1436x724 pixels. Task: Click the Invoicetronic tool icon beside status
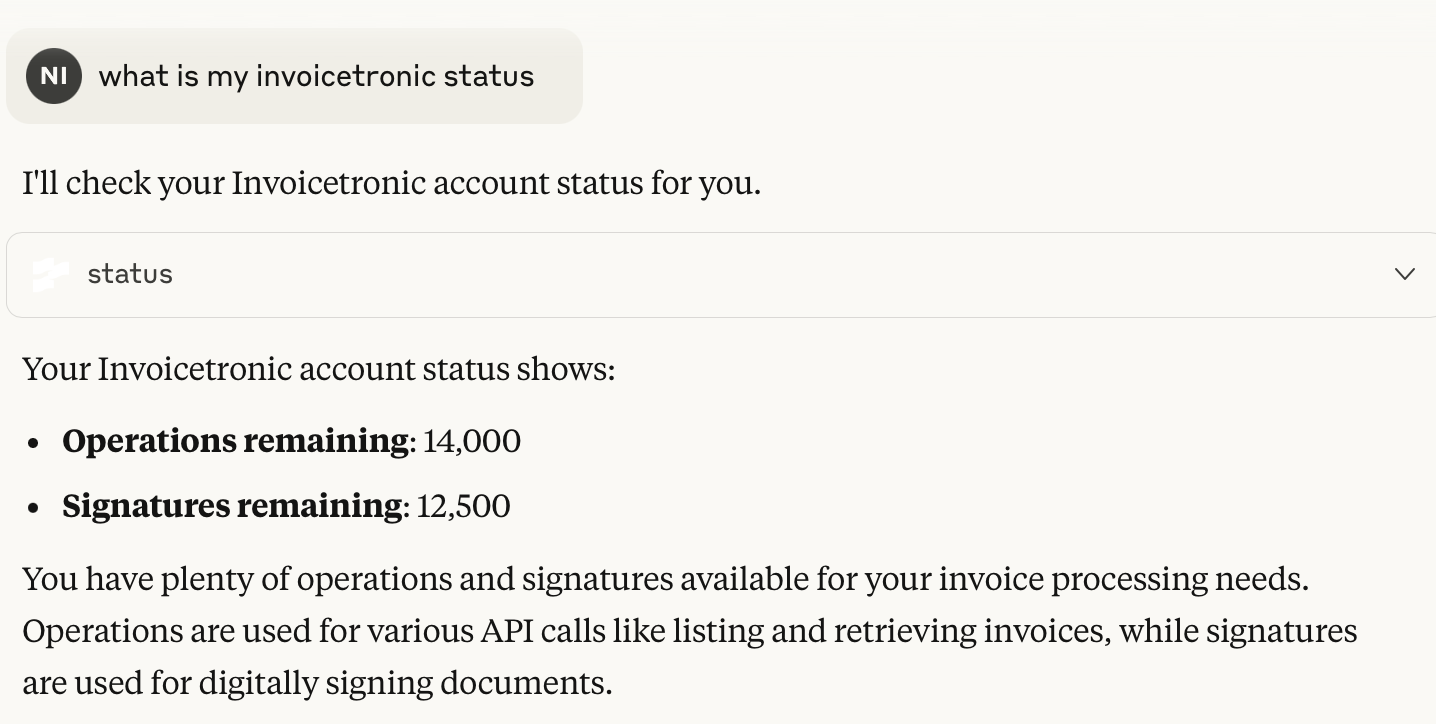50,274
